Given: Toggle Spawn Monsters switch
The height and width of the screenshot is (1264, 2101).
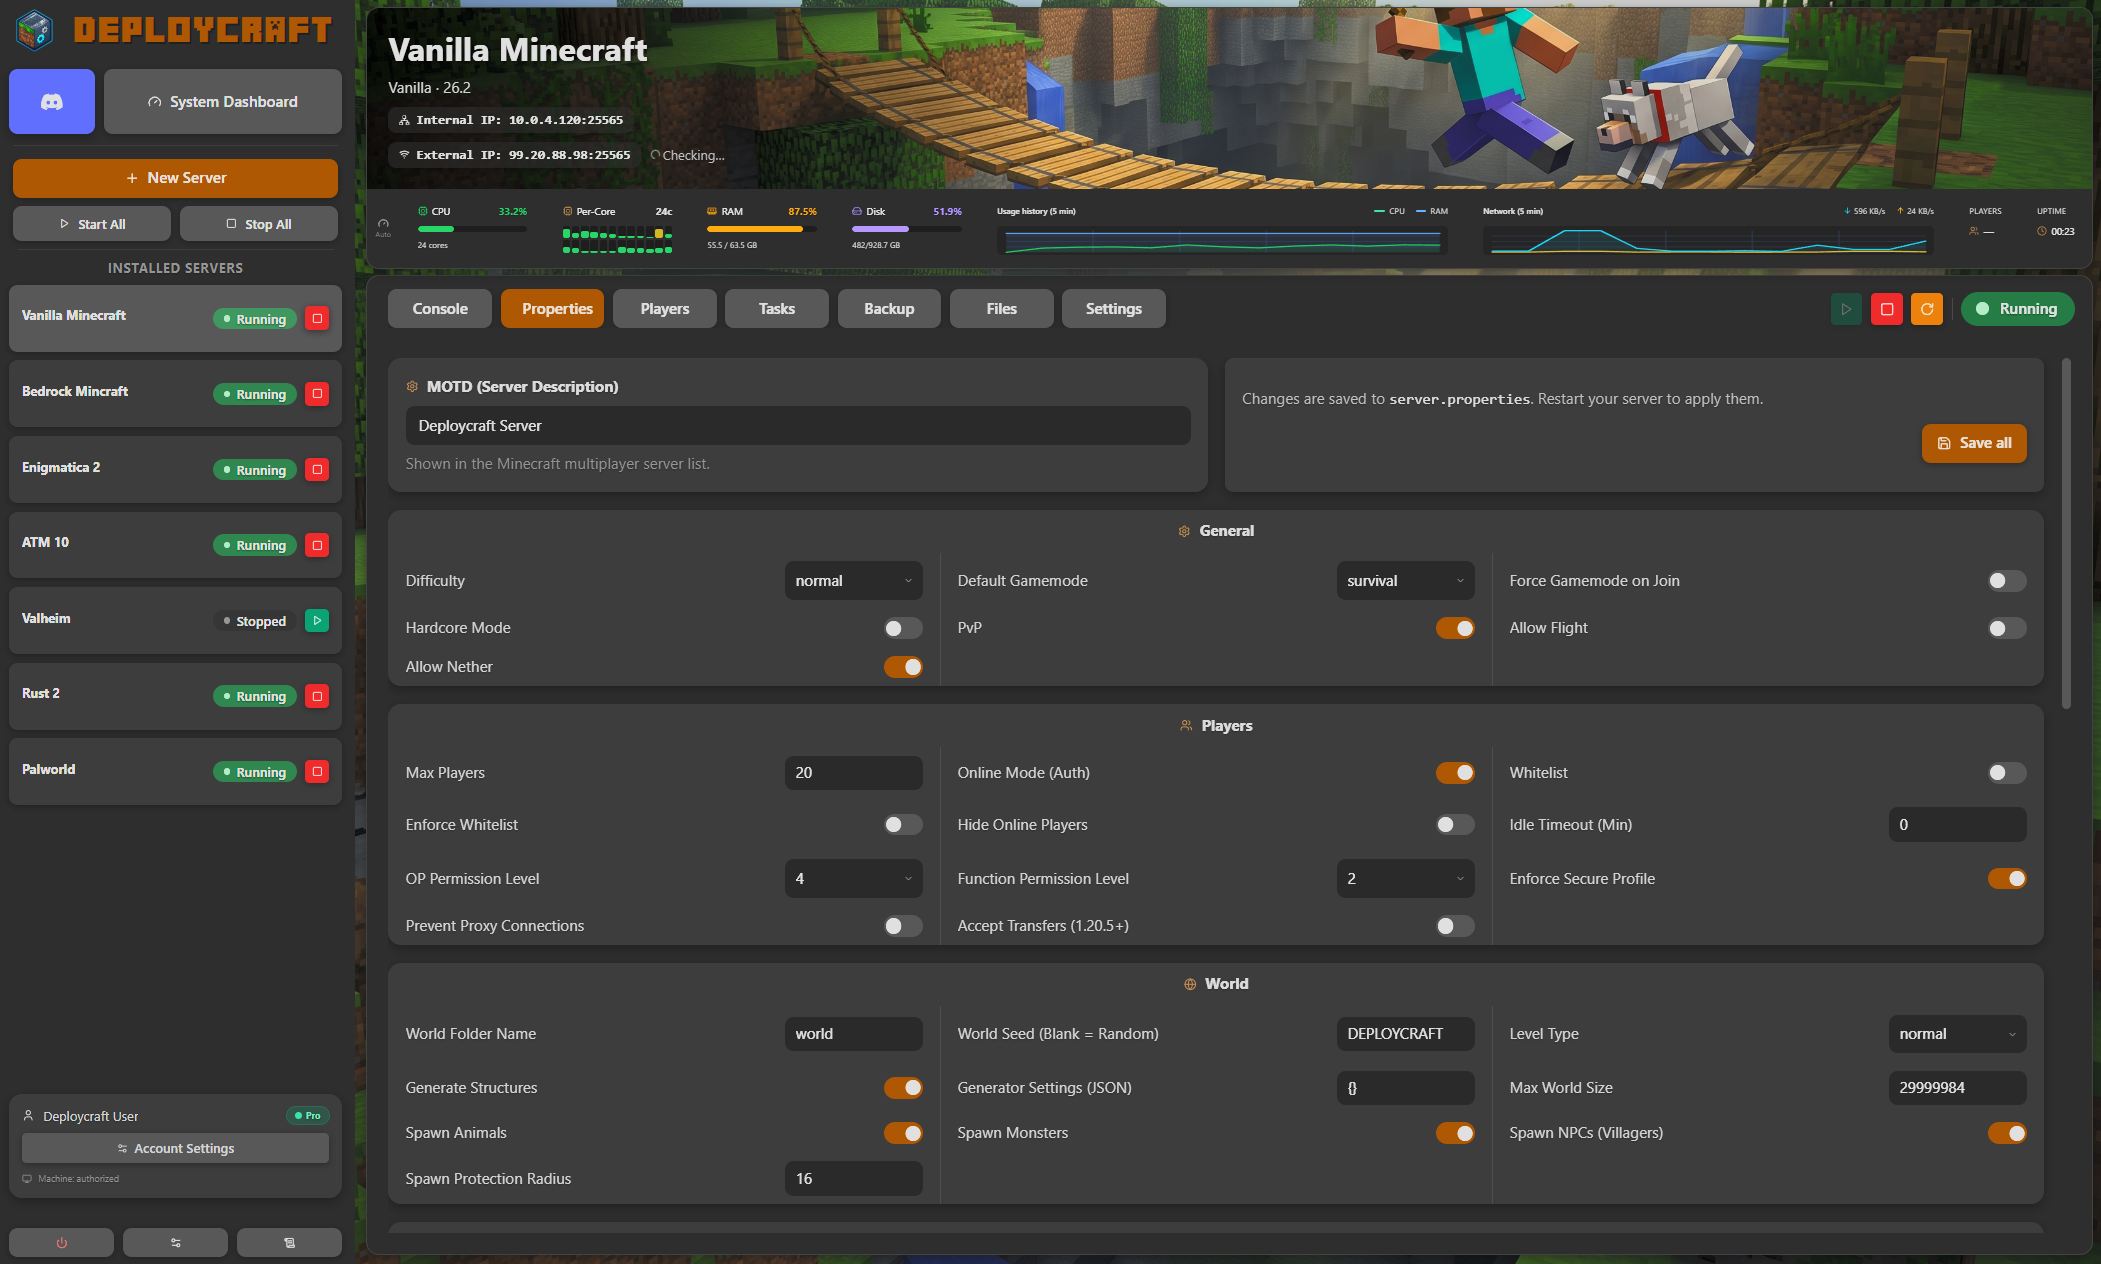Looking at the screenshot, I should pos(1455,1133).
